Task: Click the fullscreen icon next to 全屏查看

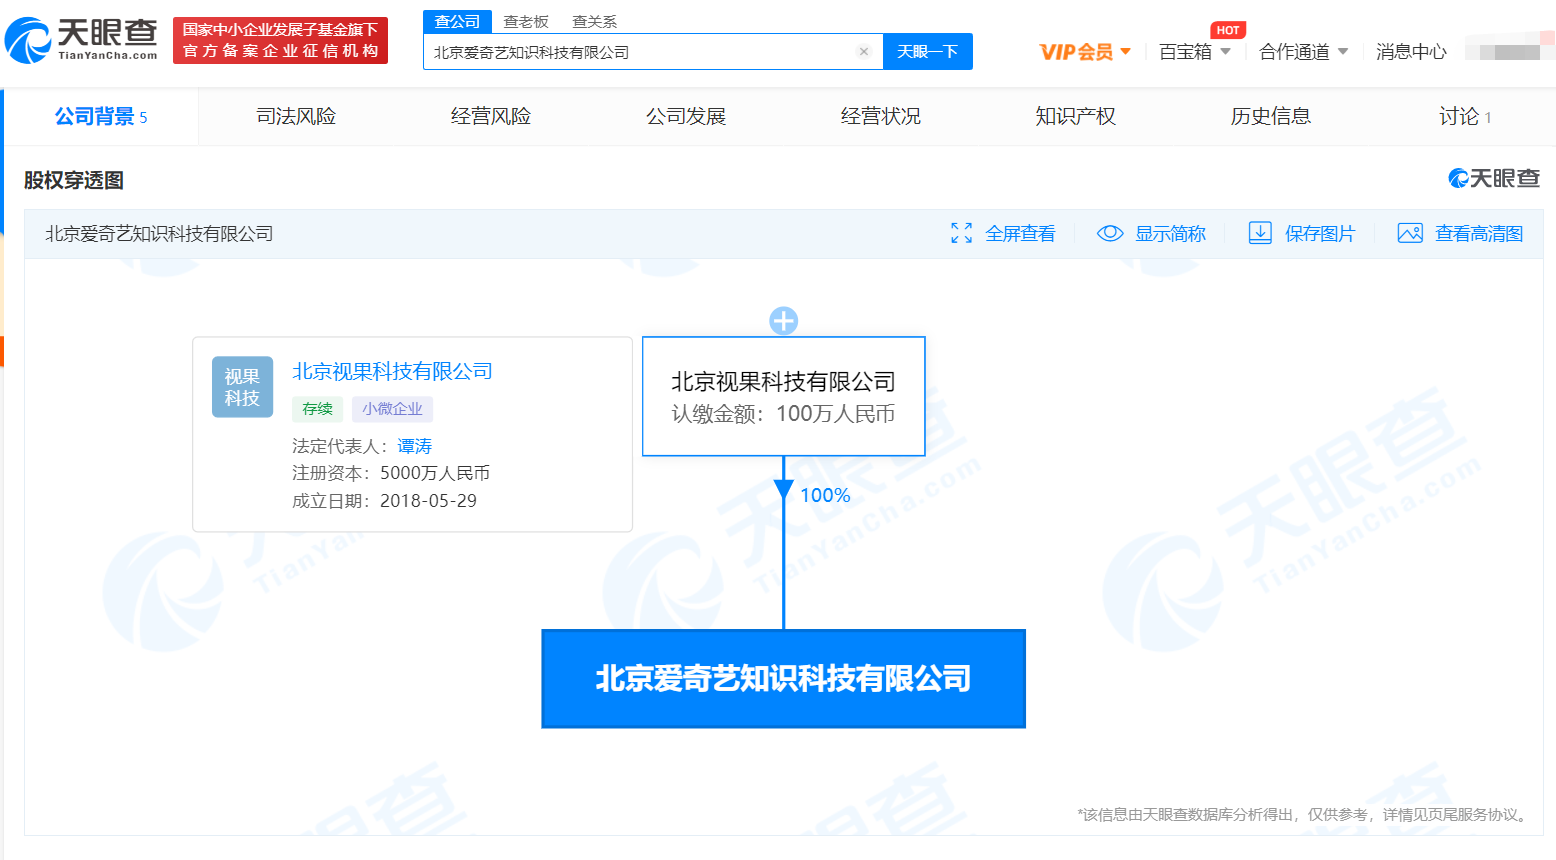Action: [x=962, y=233]
